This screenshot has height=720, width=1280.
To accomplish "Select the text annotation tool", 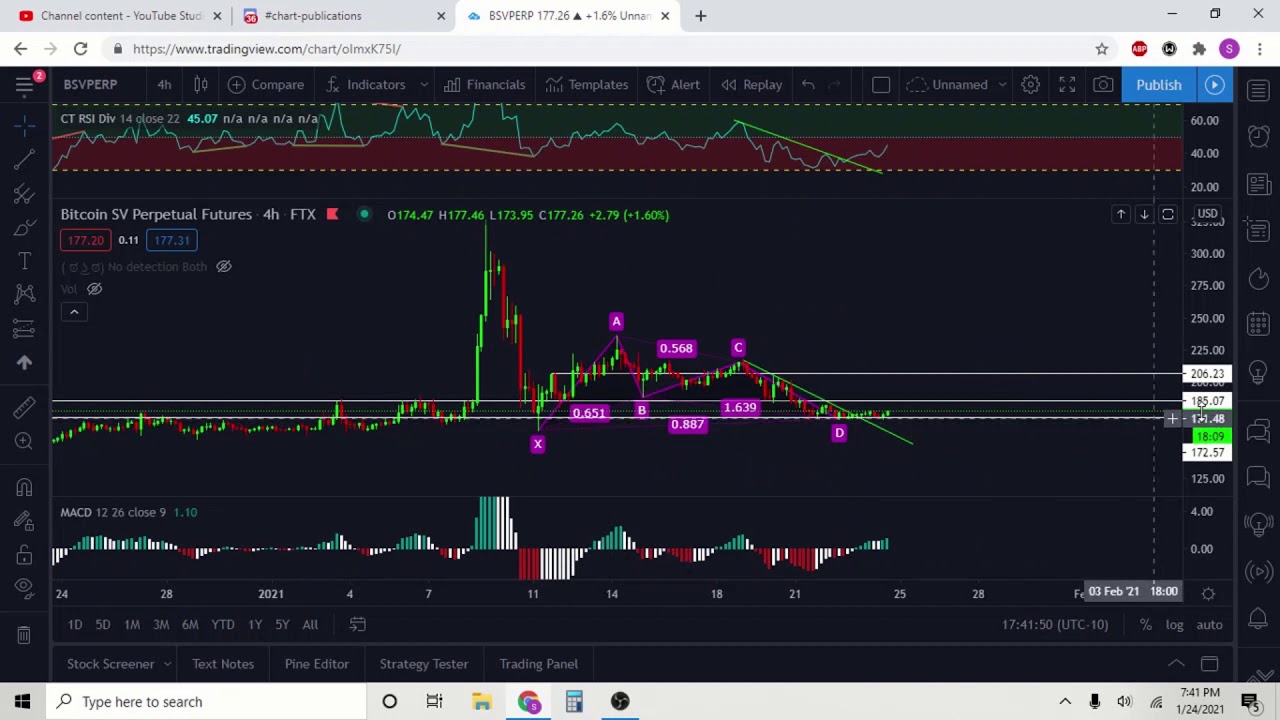I will [24, 261].
